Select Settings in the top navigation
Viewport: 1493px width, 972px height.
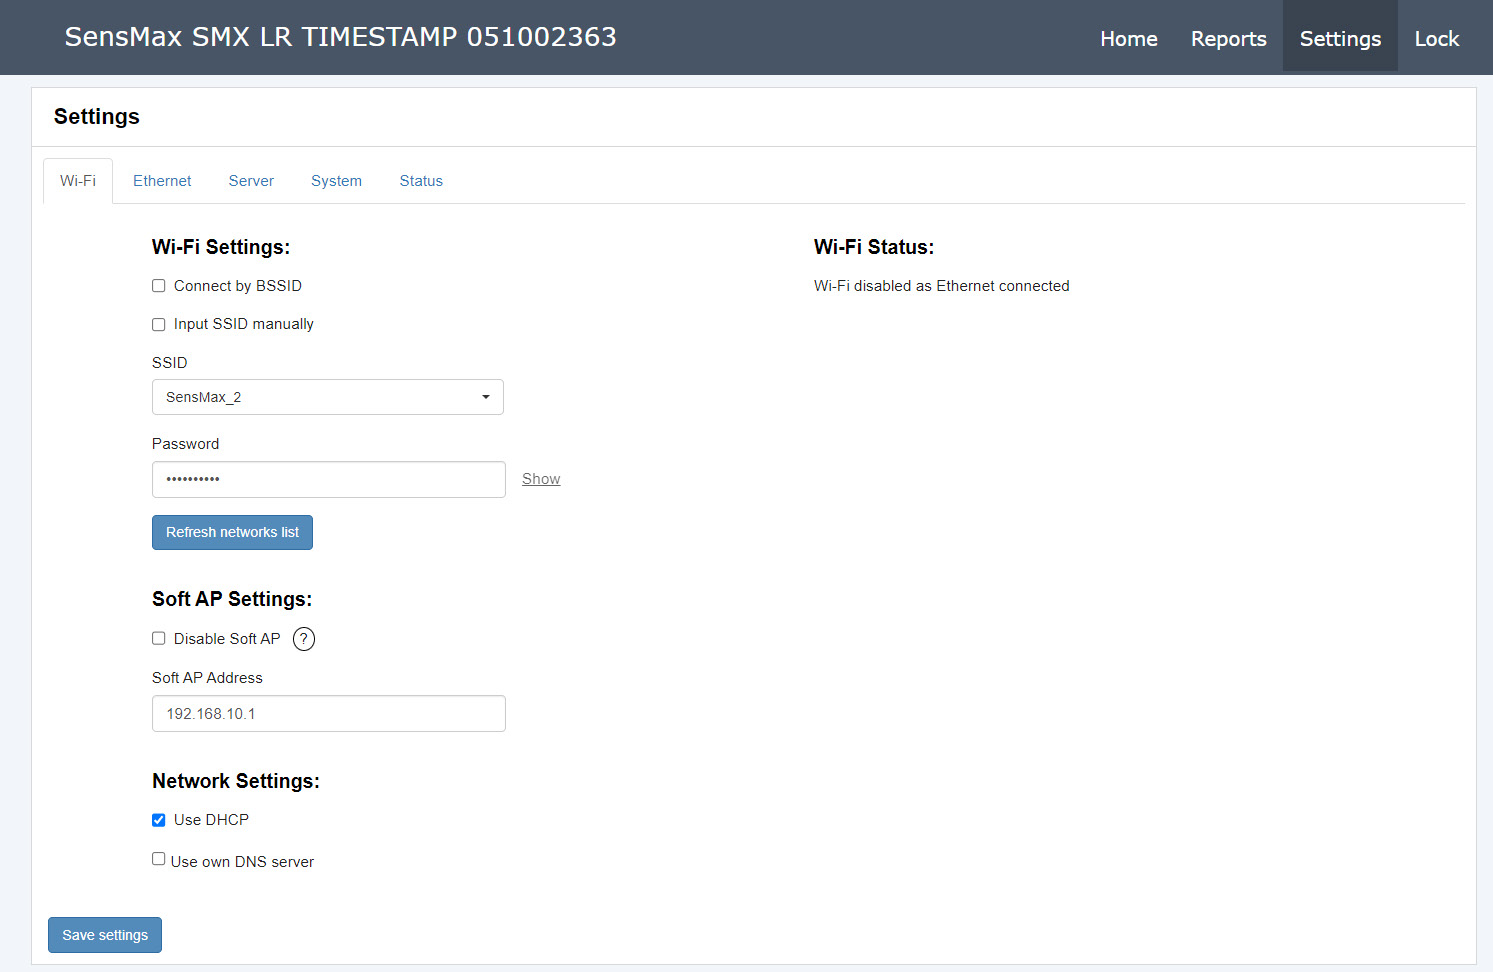(x=1340, y=38)
